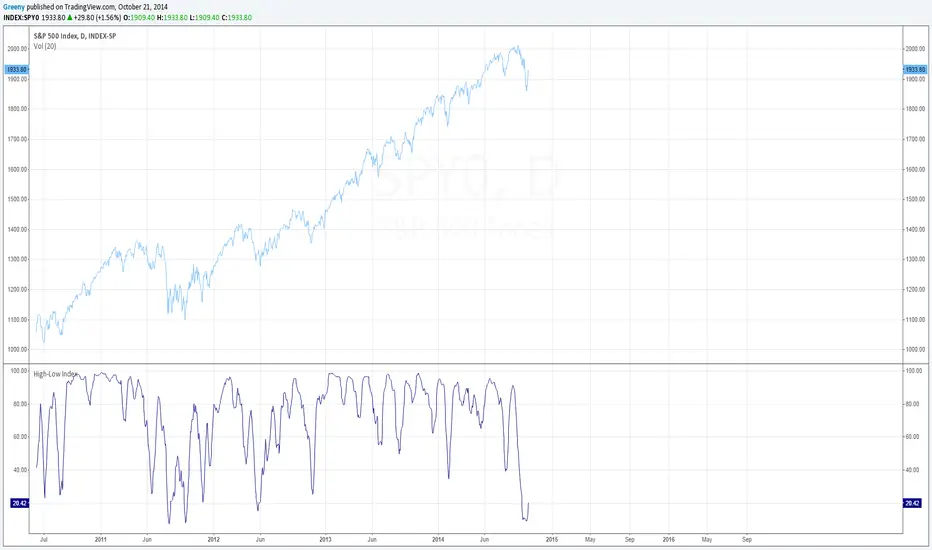Click the 1500.00 label on the right price axis
Image resolution: width=932 pixels, height=550 pixels.
click(x=915, y=199)
